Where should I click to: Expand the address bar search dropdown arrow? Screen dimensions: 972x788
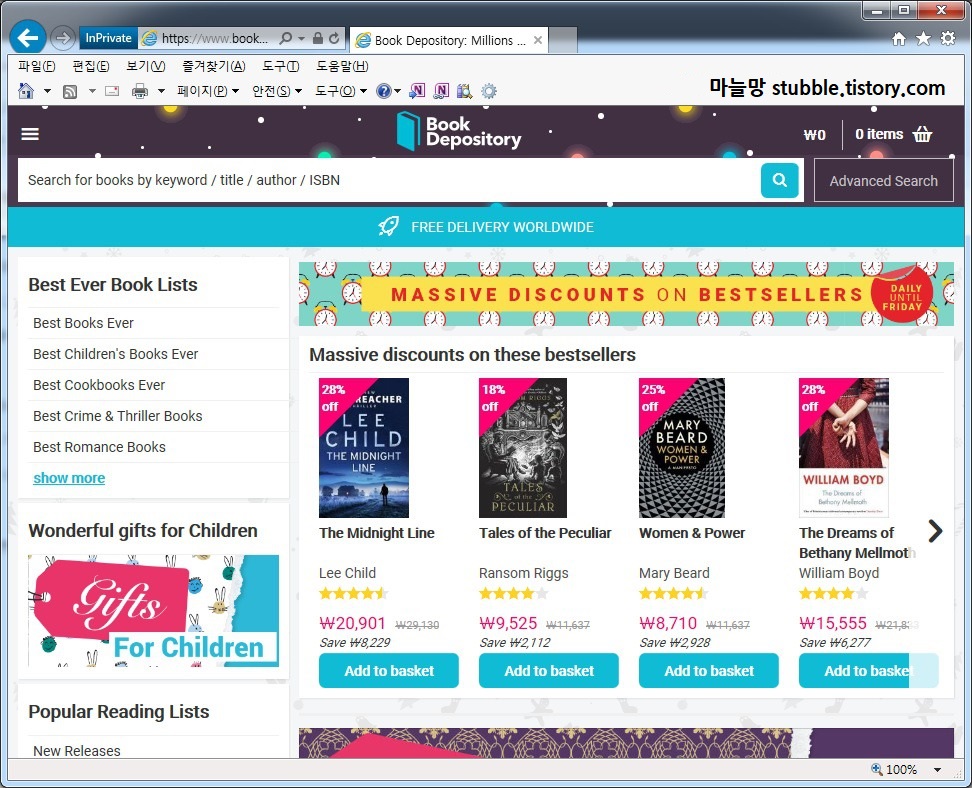[x=301, y=38]
